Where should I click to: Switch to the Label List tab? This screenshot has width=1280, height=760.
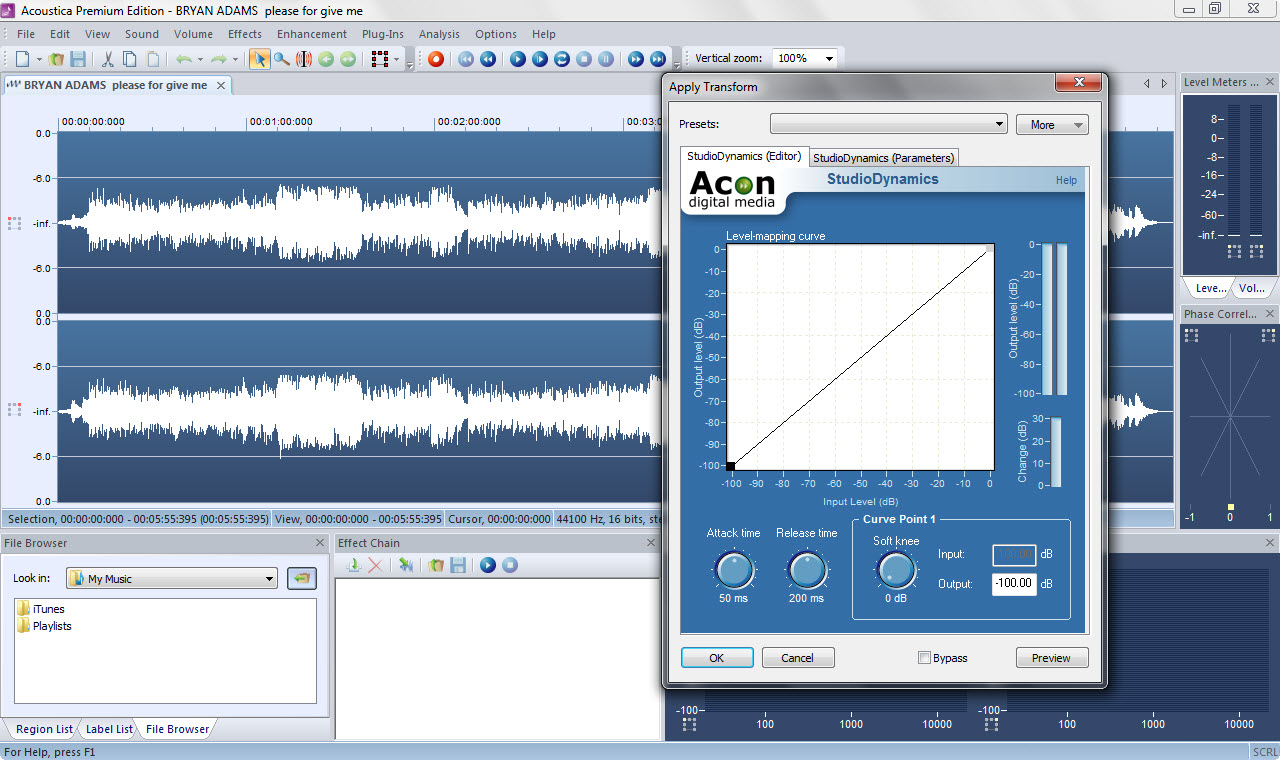[109, 729]
